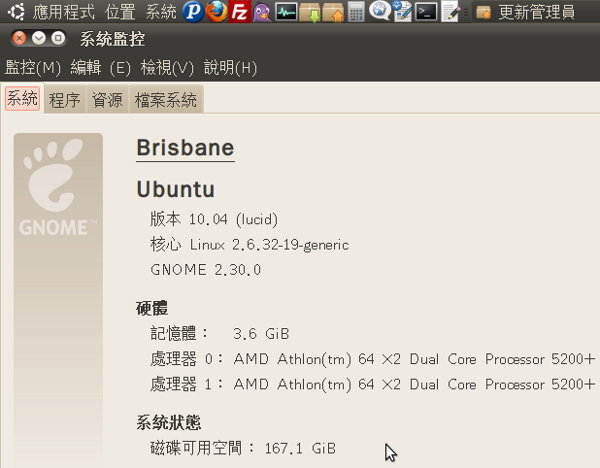Open Pidgin messenger icon in panel

262,12
